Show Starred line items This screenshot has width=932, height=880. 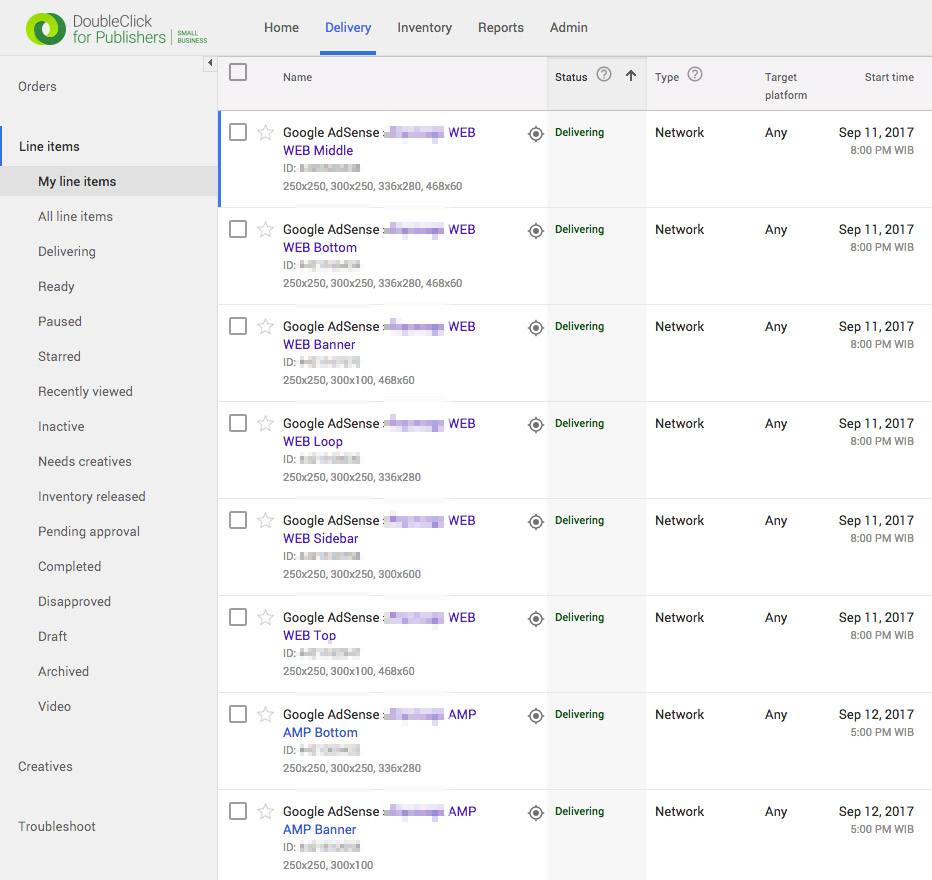(59, 357)
